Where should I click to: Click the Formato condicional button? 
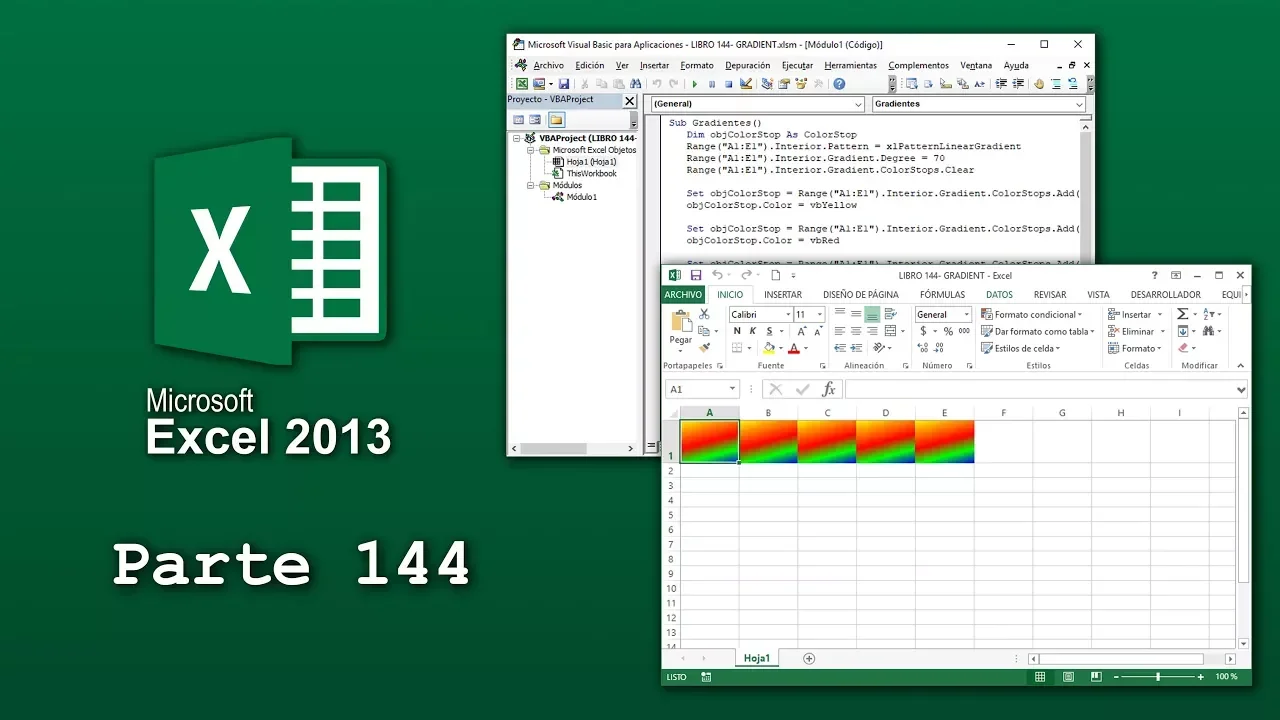(x=1032, y=314)
